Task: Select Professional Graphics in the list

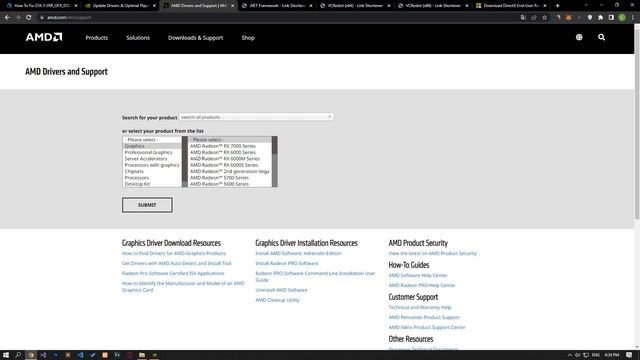Action: pos(152,152)
